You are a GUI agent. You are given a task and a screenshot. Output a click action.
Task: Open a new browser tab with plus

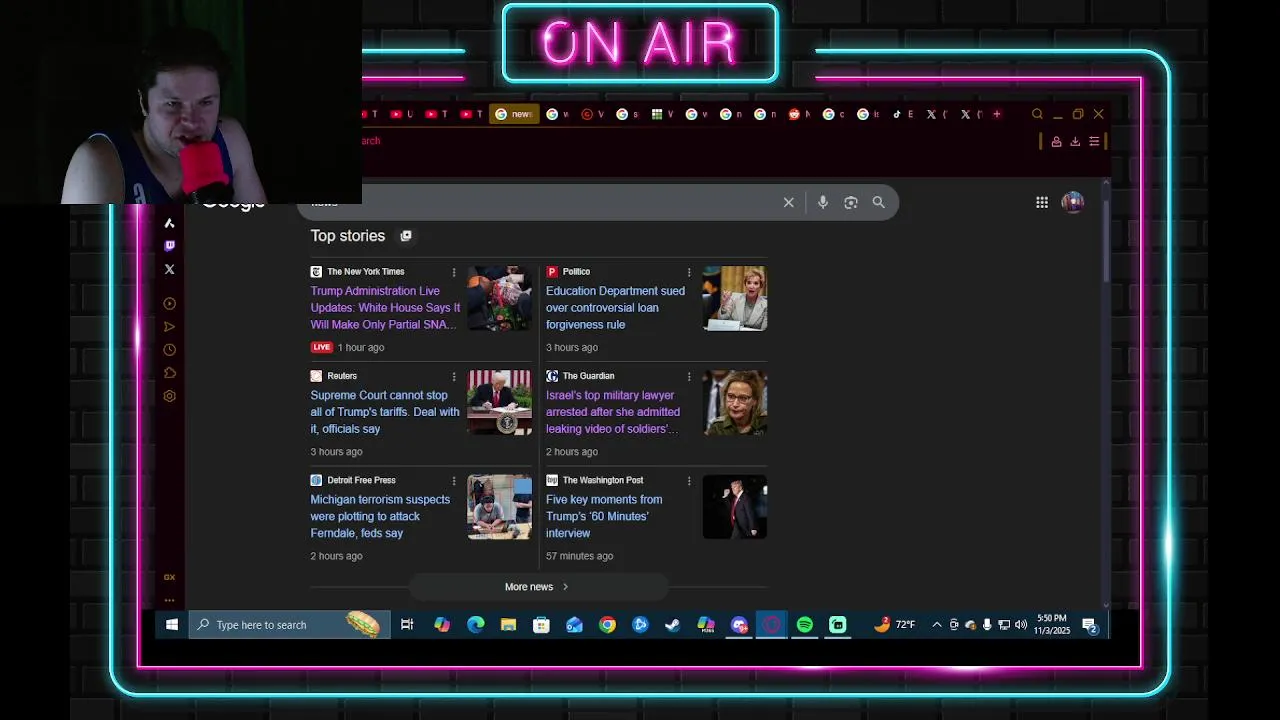pos(996,114)
